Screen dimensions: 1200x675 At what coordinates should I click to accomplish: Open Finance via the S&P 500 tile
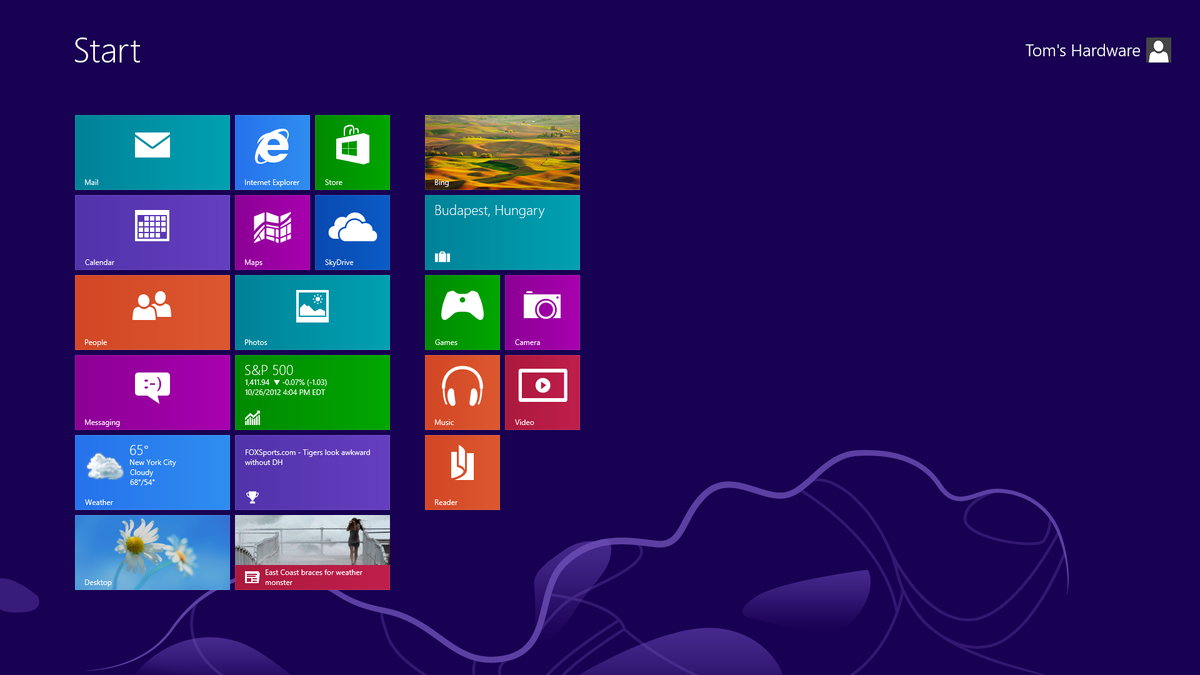click(x=312, y=392)
